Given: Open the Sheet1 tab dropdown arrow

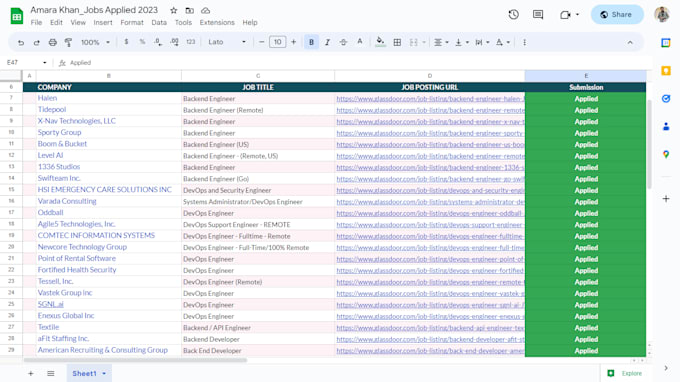Looking at the screenshot, I should [x=104, y=374].
